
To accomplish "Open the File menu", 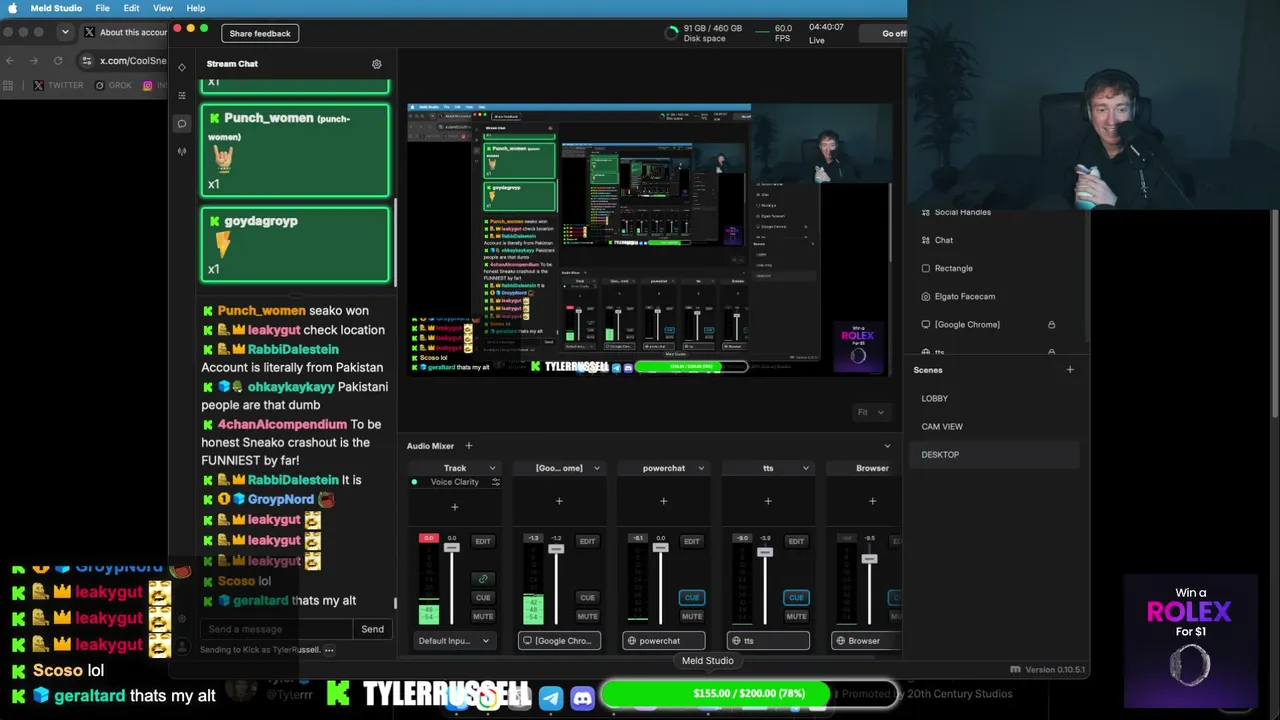I will point(102,8).
